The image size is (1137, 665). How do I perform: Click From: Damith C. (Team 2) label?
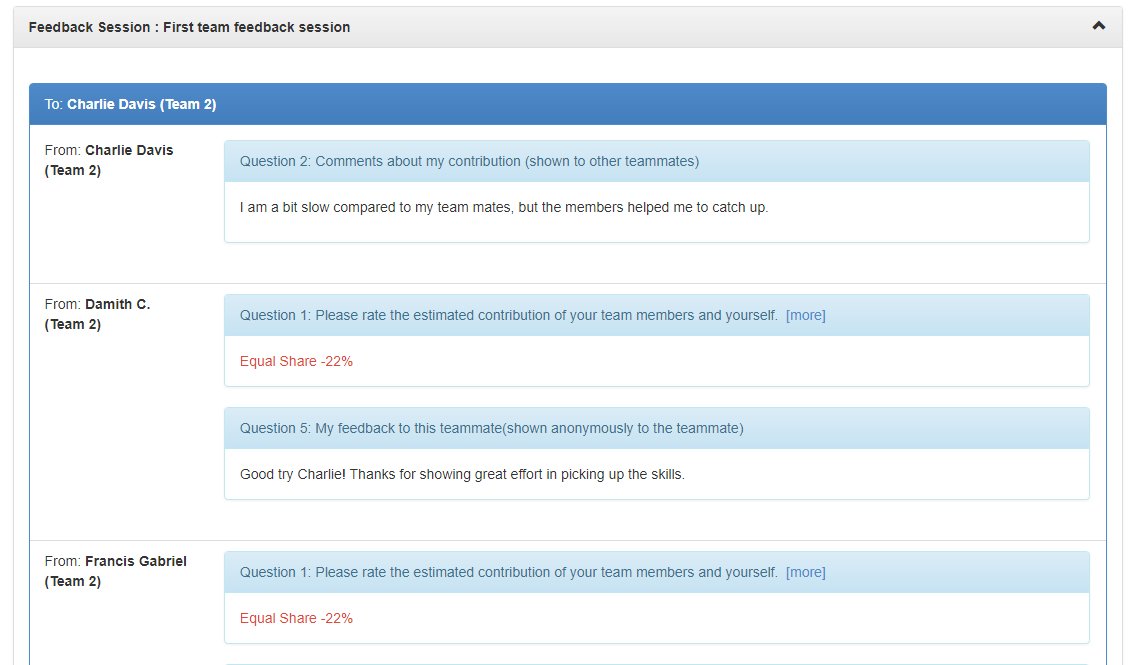pyautogui.click(x=97, y=314)
